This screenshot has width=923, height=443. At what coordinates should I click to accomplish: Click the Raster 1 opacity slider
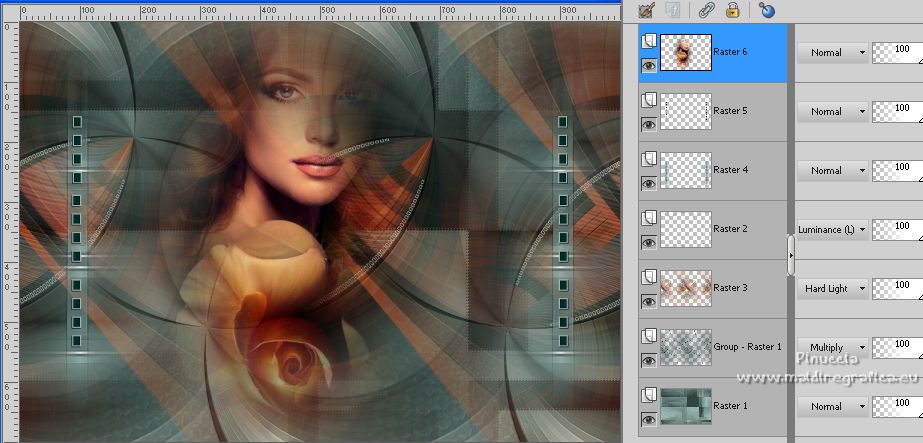click(898, 406)
